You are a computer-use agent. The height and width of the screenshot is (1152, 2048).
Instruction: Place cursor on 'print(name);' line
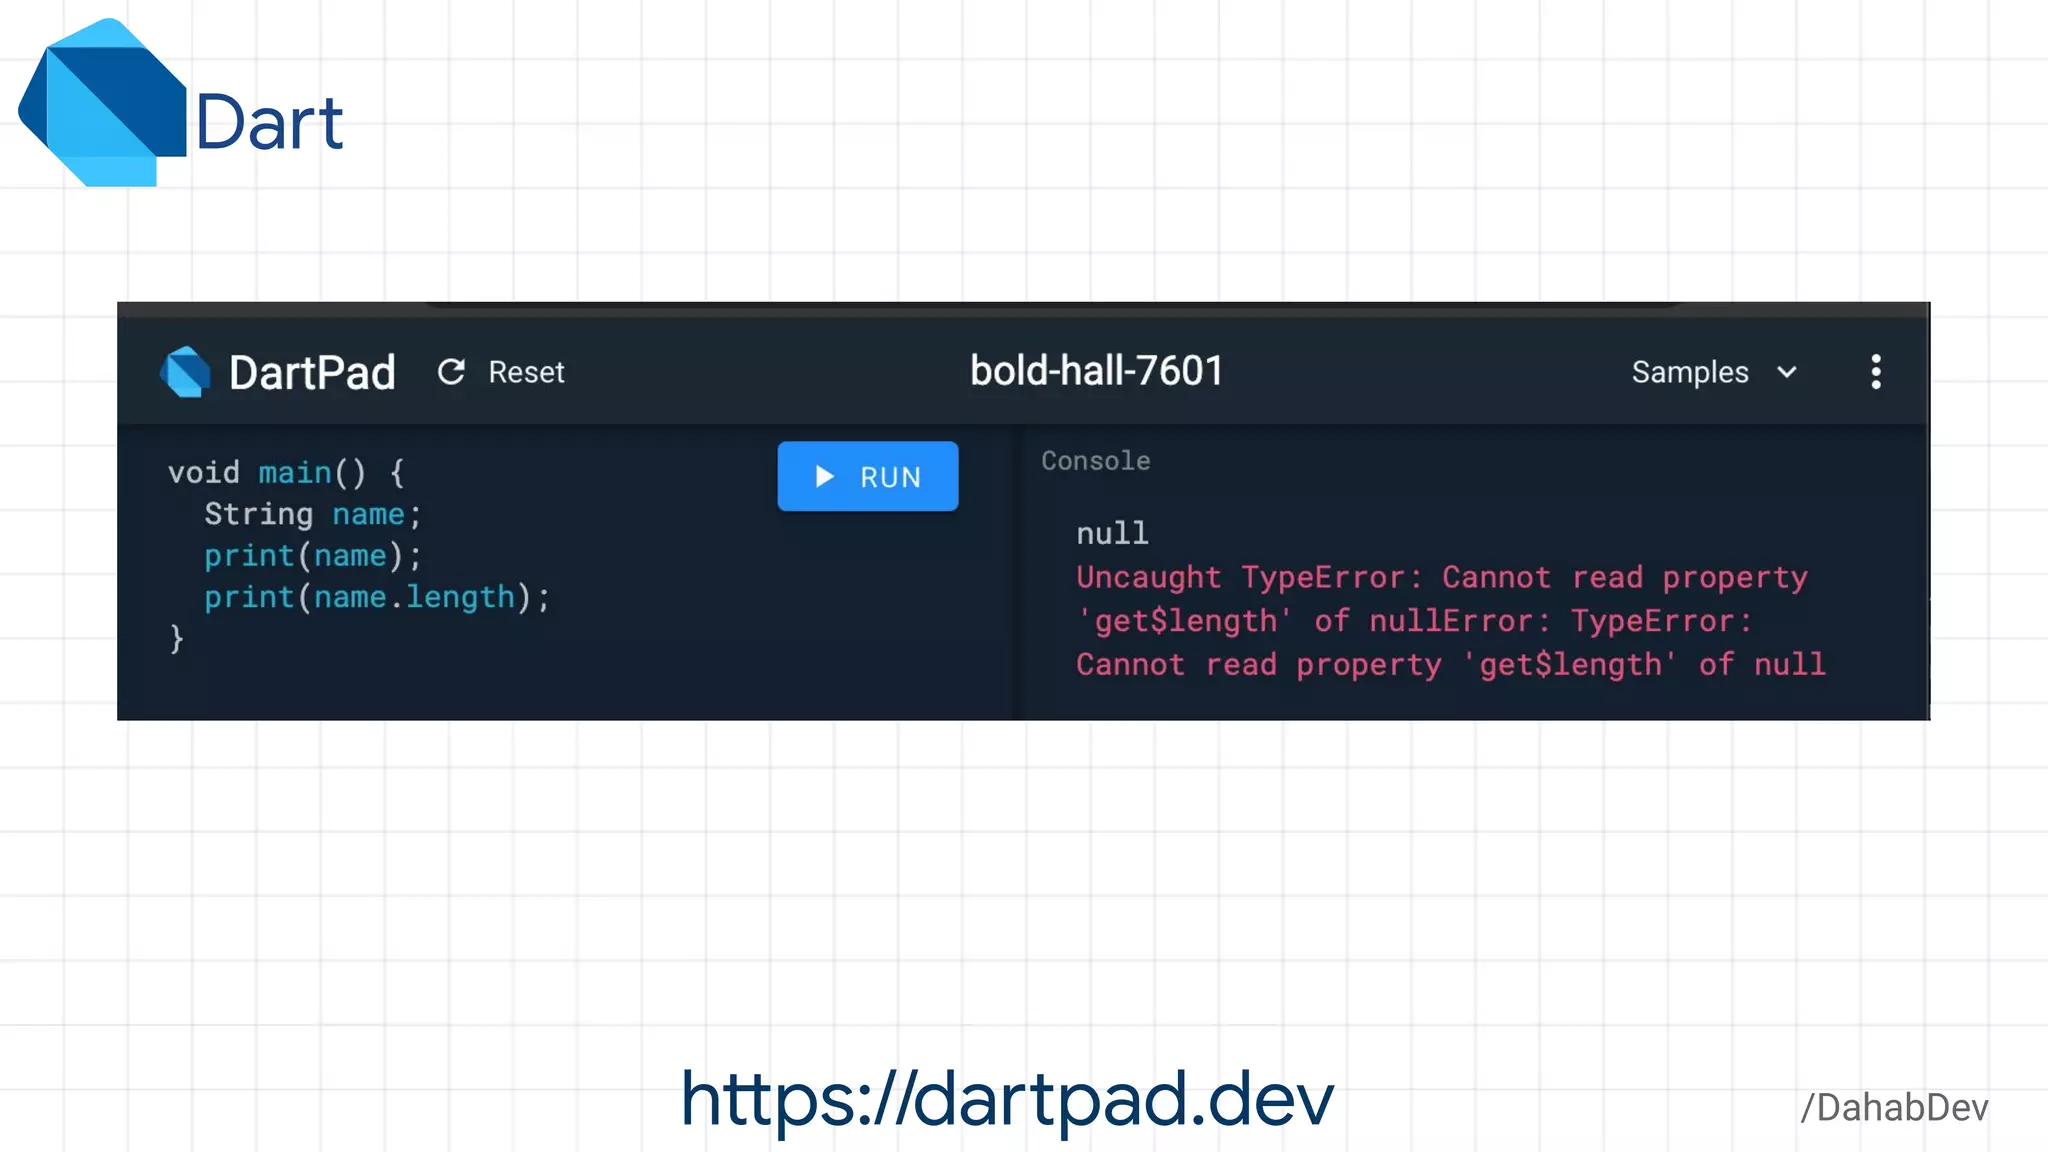click(x=313, y=556)
